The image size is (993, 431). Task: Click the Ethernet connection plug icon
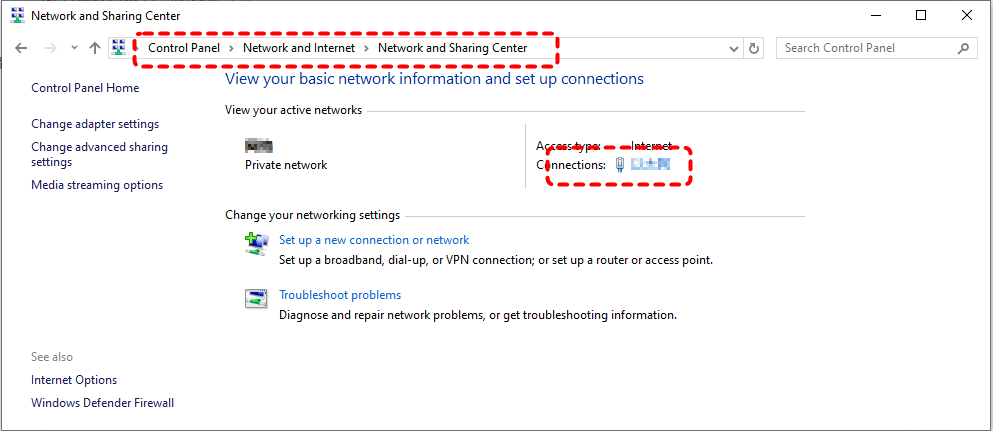tap(620, 165)
